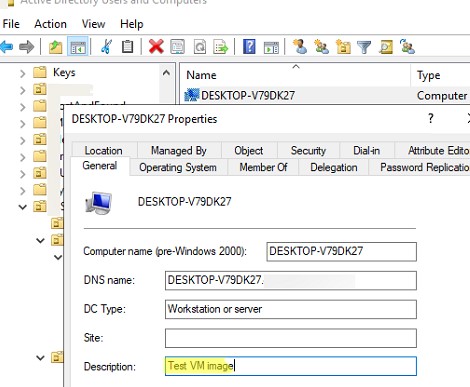
Task: Switch to the Member Of tab
Action: (263, 167)
